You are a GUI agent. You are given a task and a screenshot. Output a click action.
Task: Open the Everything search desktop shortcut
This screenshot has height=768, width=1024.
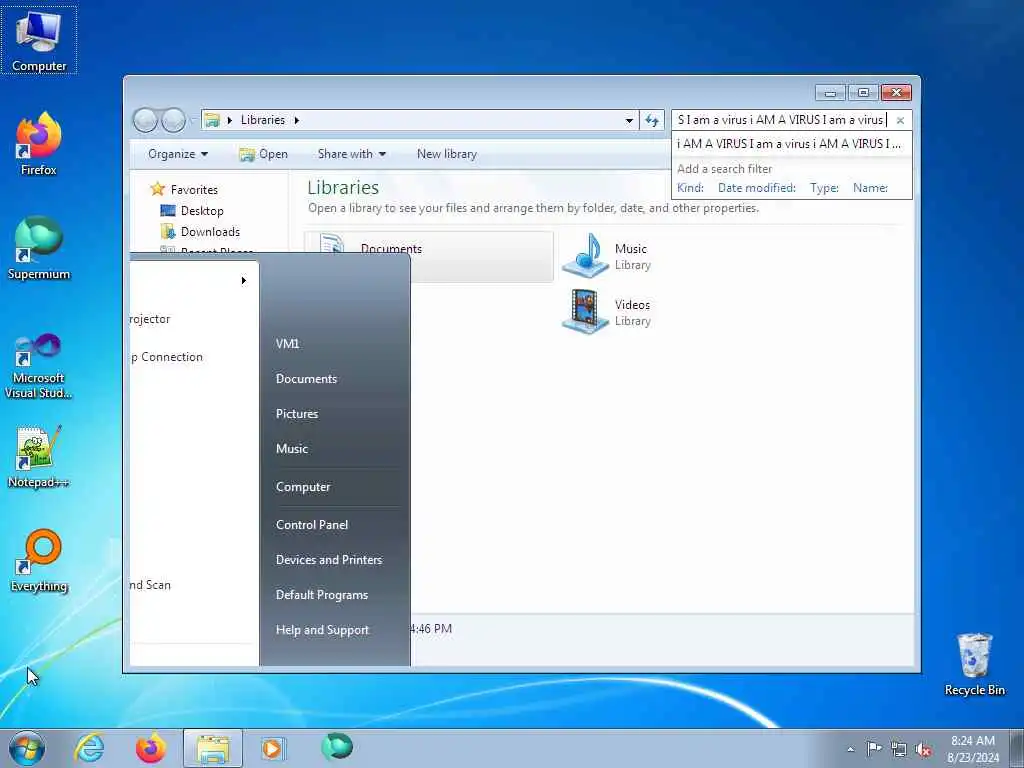pos(39,560)
